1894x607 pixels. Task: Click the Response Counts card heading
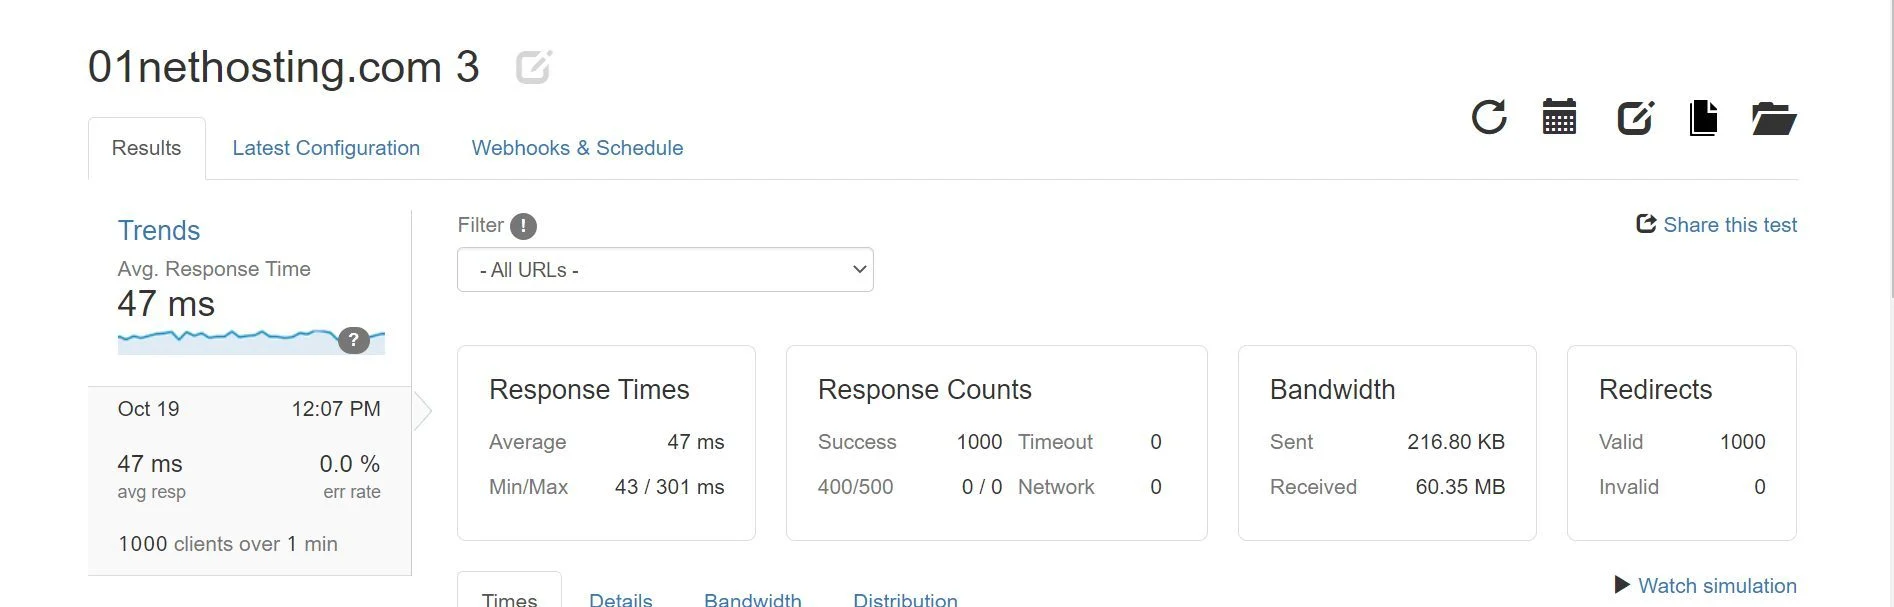coord(925,389)
